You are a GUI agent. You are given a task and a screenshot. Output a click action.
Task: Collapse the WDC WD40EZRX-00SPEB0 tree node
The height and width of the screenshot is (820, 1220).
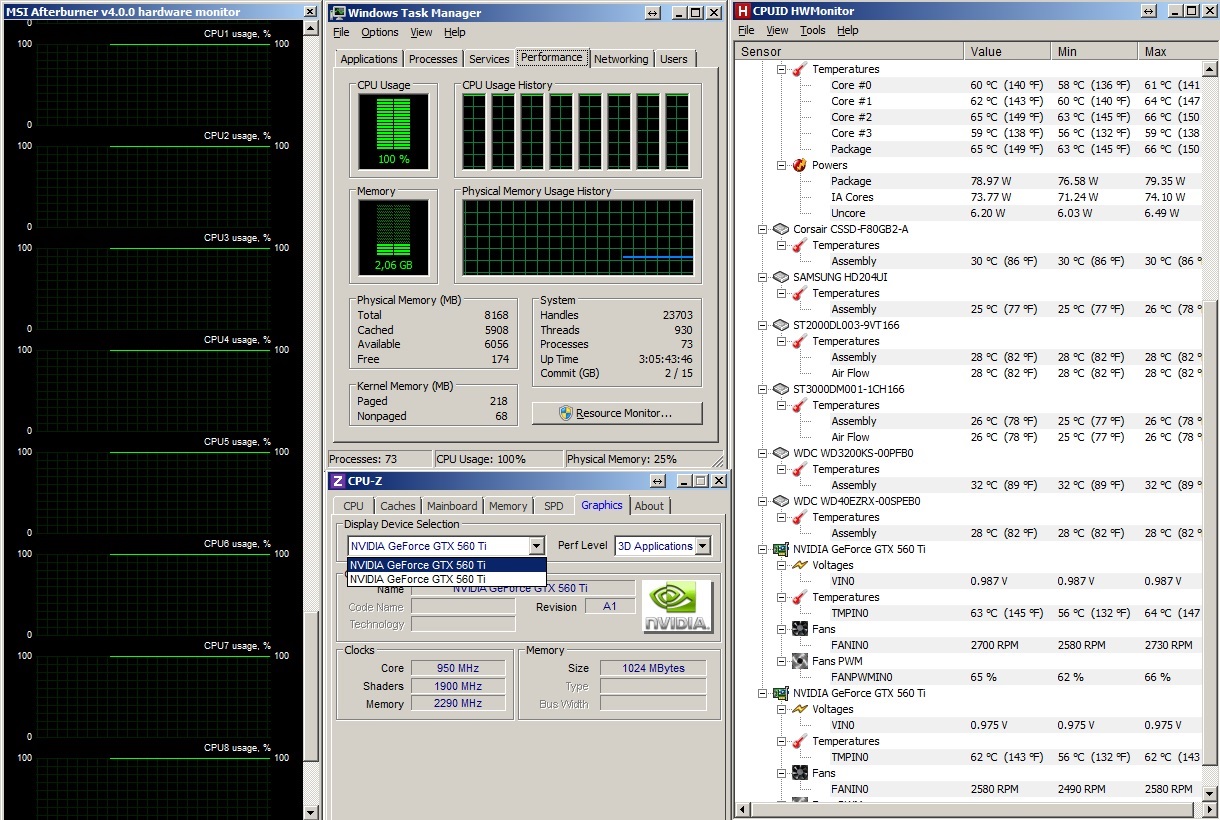(x=763, y=501)
